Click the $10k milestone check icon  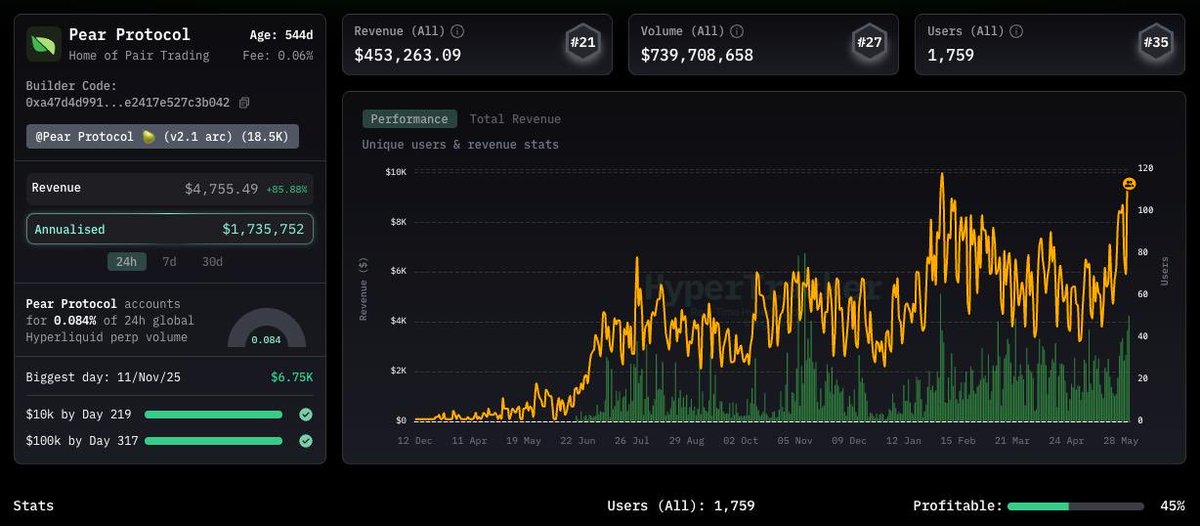coord(306,414)
